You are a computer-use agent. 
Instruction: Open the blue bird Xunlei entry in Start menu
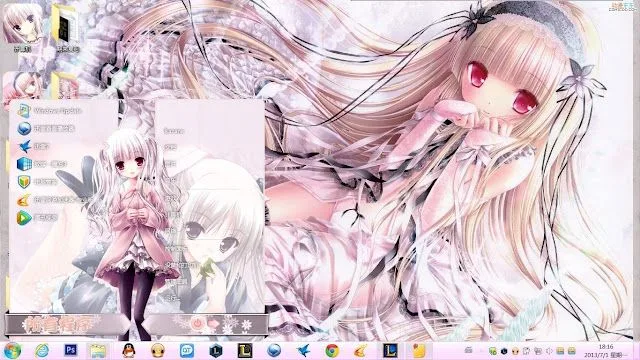pos(33,146)
